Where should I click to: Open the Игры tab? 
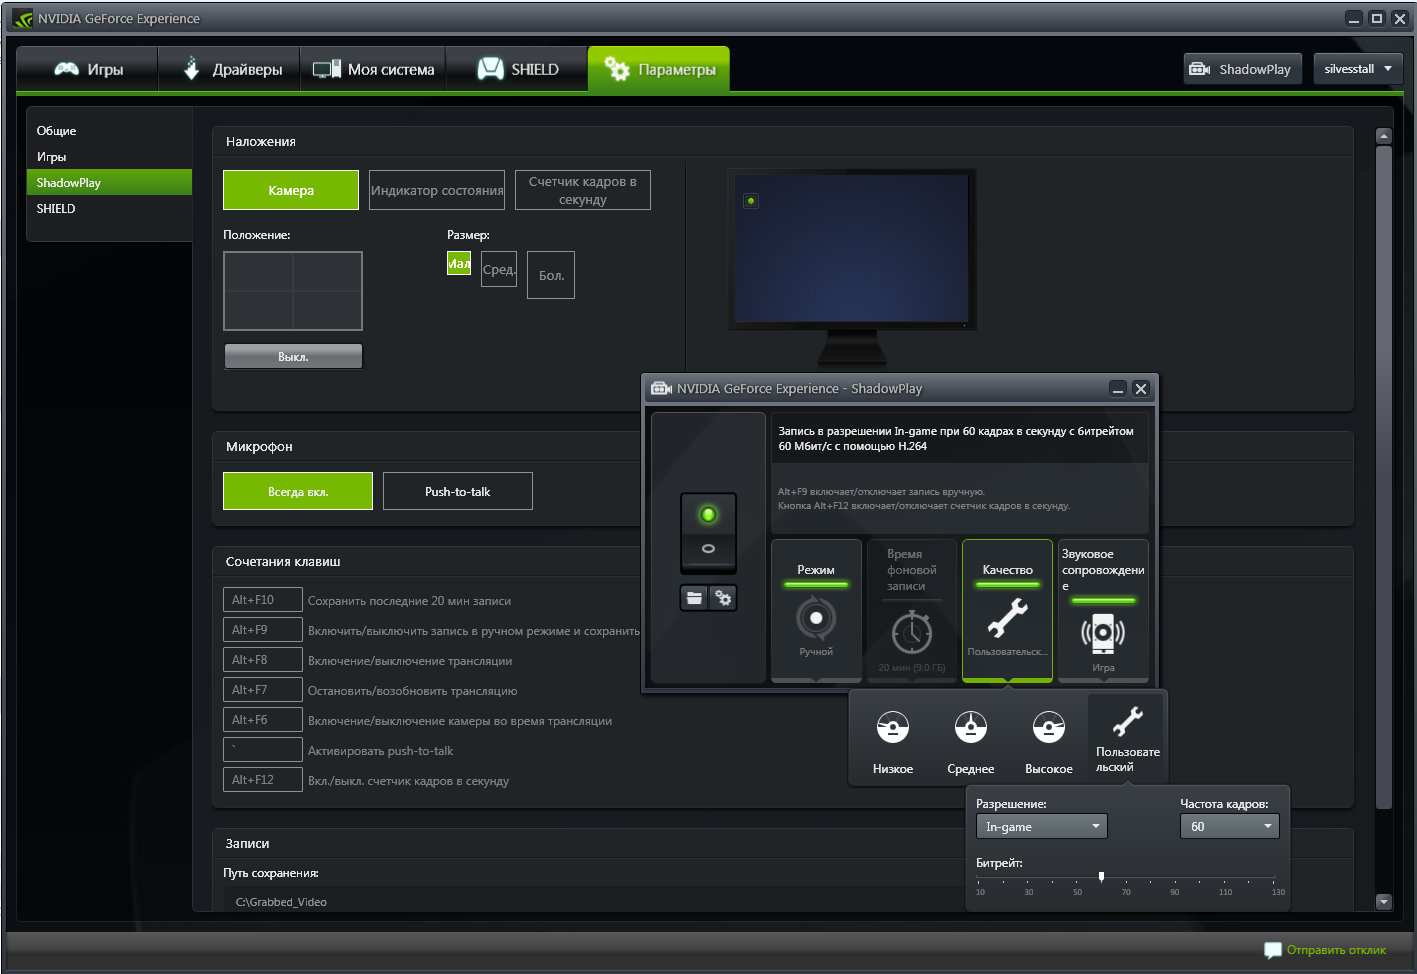tap(88, 69)
